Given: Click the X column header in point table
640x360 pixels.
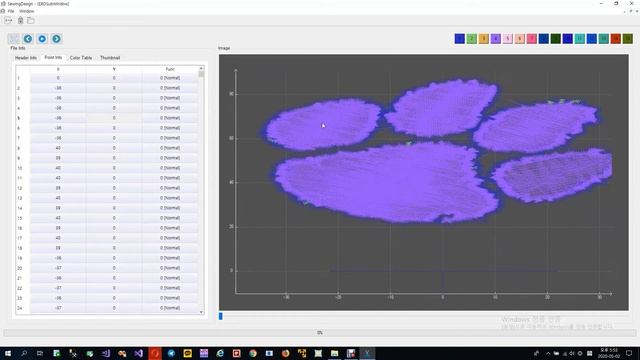Looking at the screenshot, I should point(58,69).
